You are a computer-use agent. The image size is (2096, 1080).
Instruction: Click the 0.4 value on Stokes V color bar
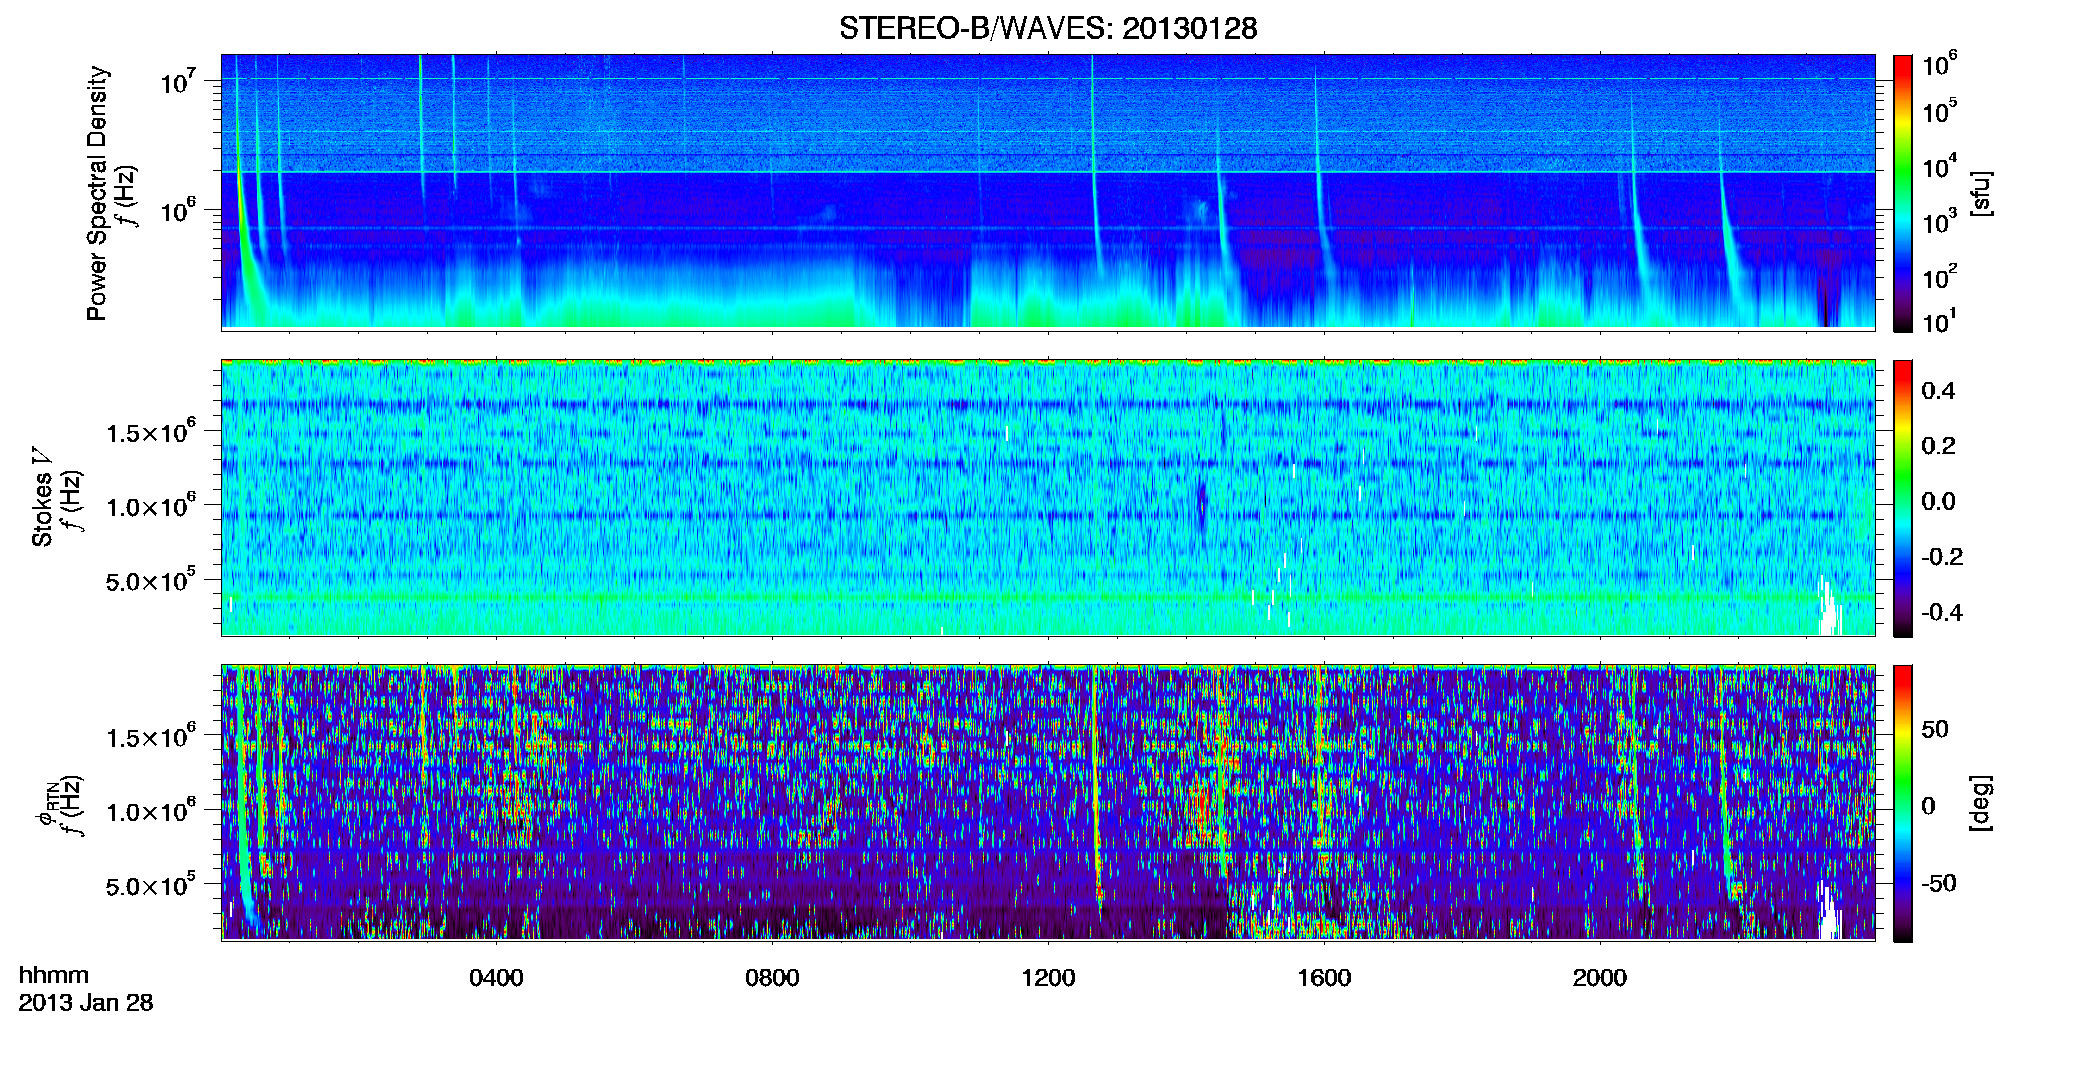[x=1938, y=391]
